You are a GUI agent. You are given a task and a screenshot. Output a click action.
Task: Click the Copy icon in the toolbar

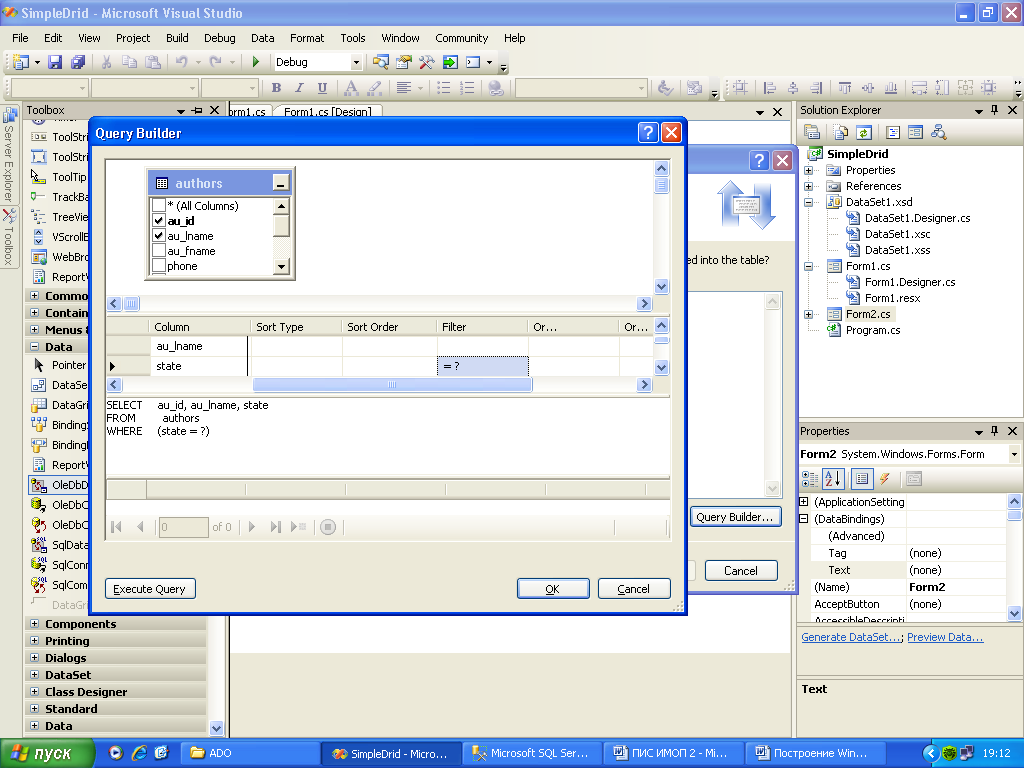tap(130, 62)
